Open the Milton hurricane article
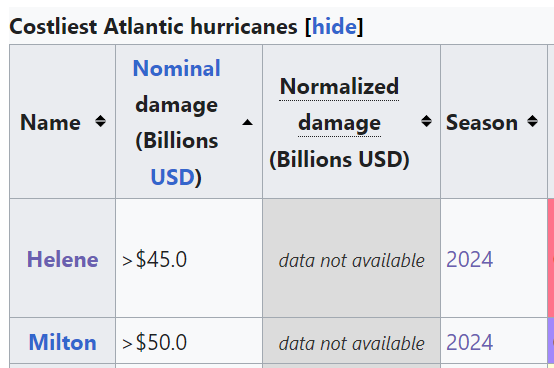Screen dimensions: 554x368 click(x=63, y=342)
